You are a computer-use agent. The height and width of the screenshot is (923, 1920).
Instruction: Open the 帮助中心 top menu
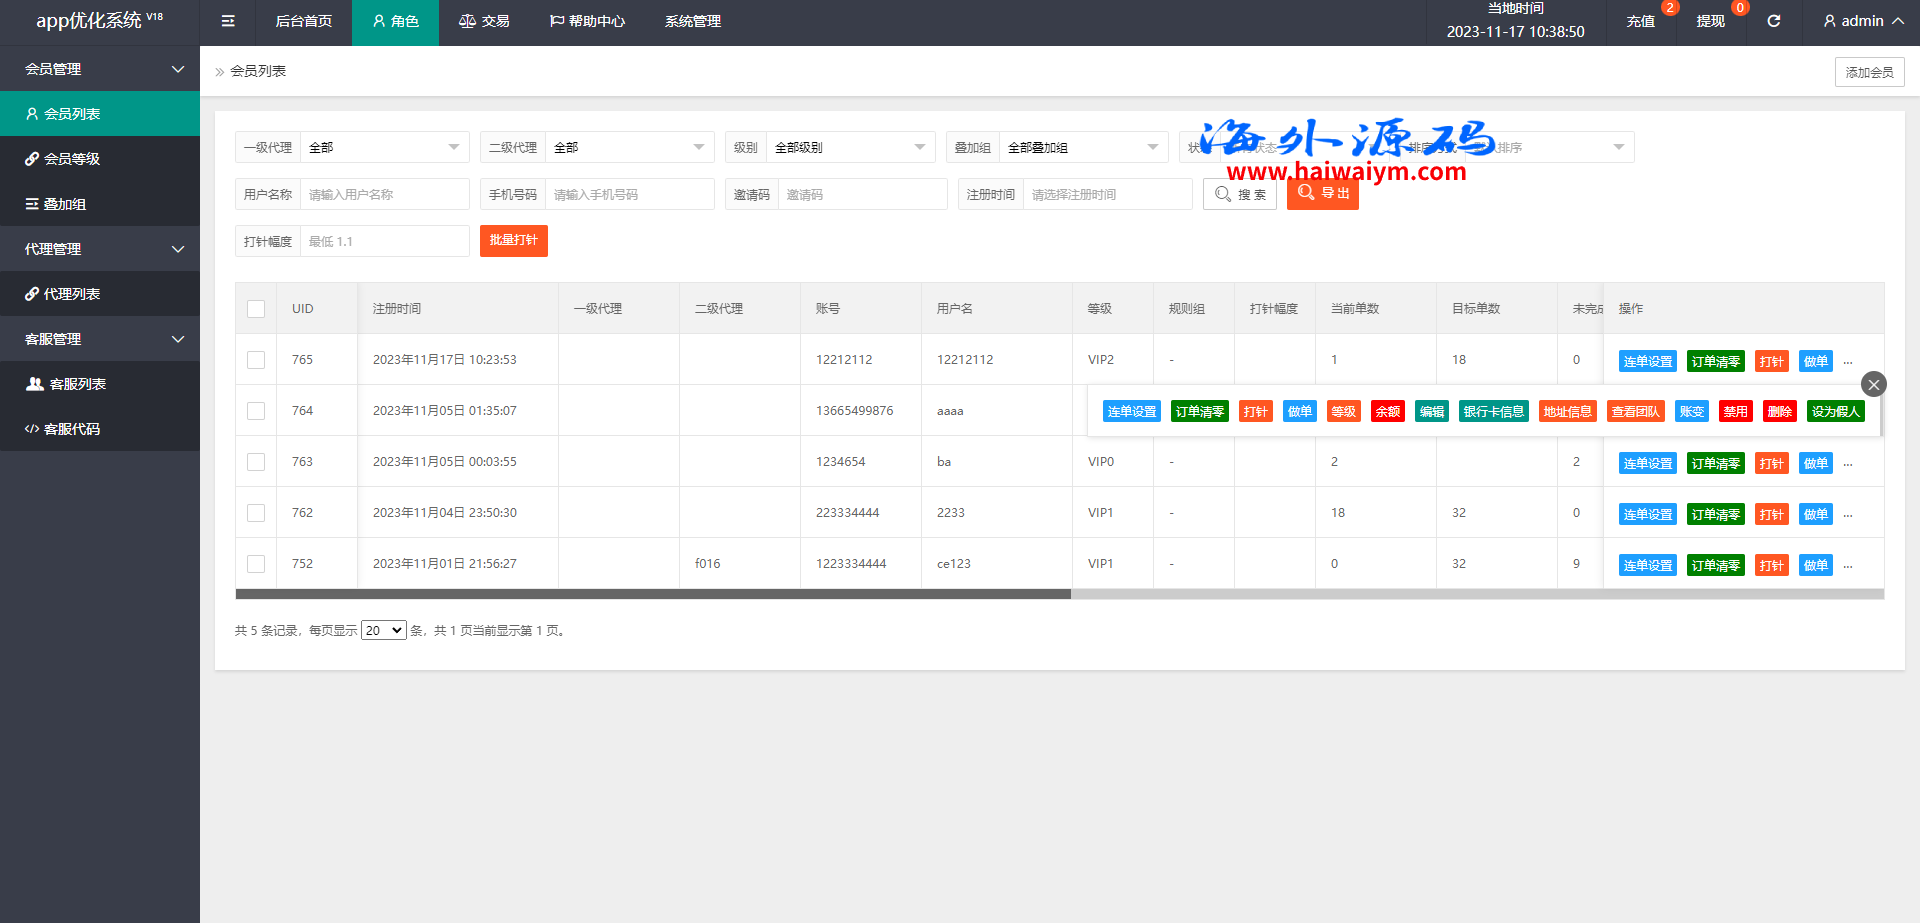[587, 21]
